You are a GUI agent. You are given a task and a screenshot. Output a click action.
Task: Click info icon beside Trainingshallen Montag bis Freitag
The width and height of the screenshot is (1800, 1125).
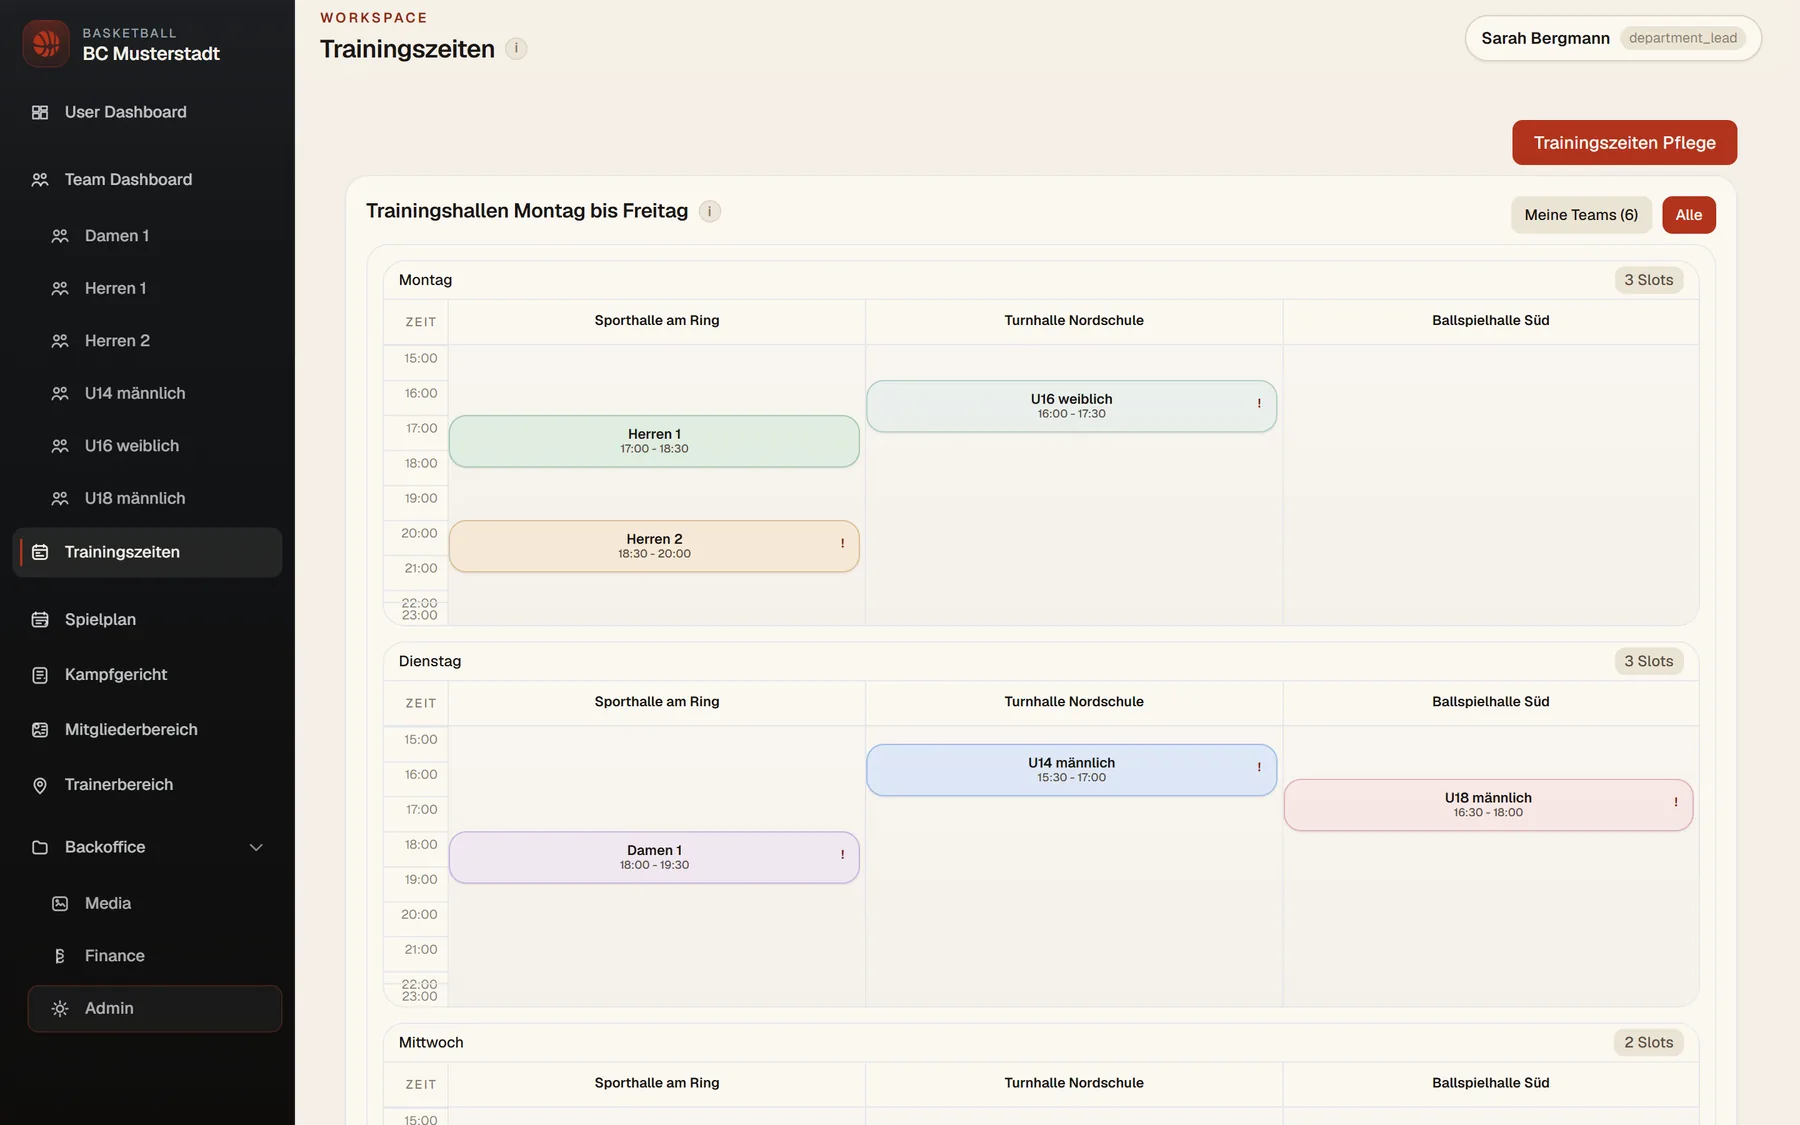click(710, 211)
